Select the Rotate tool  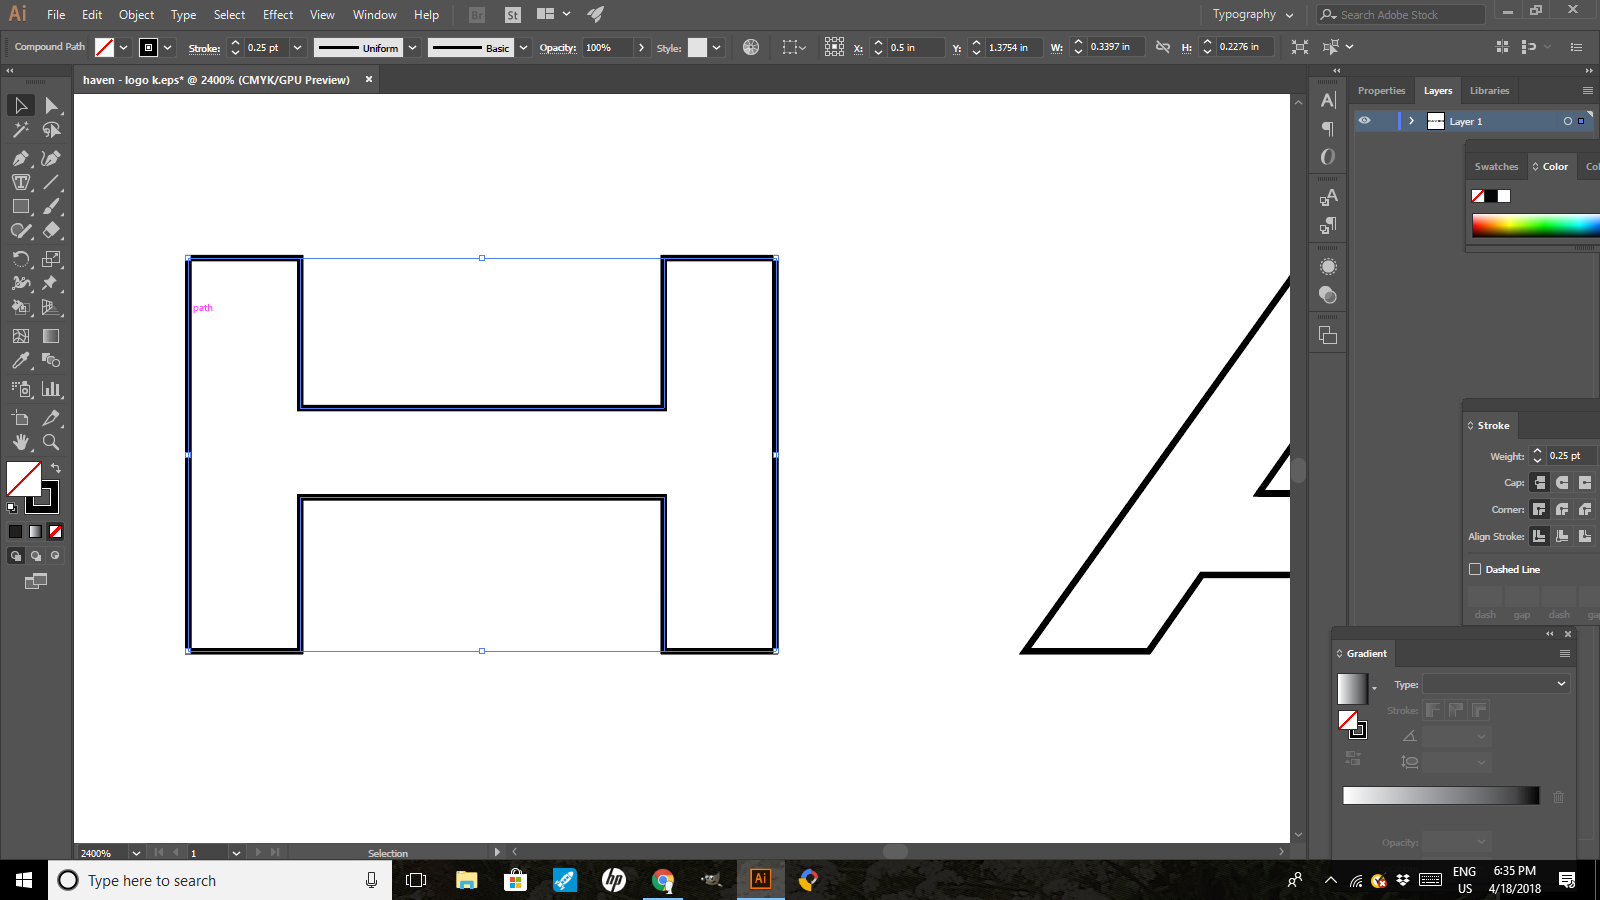click(x=21, y=258)
